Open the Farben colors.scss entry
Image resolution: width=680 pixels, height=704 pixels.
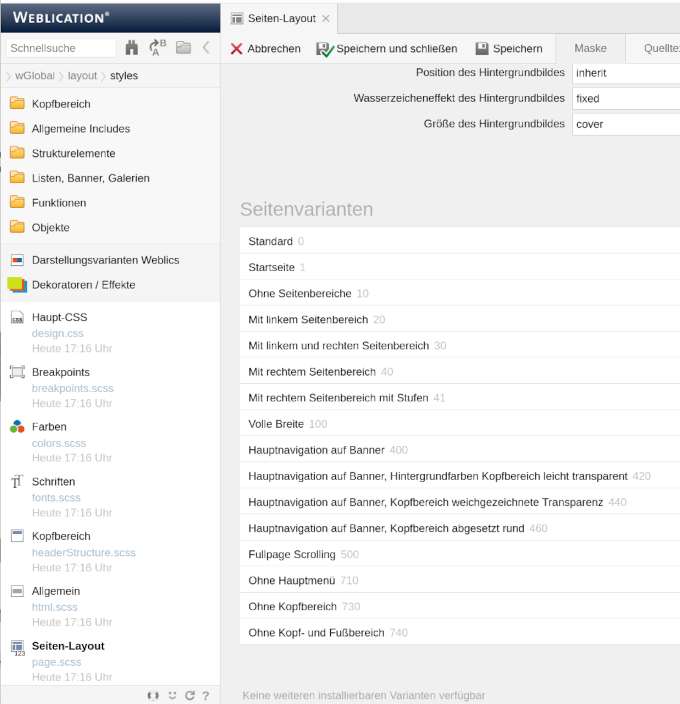[59, 443]
